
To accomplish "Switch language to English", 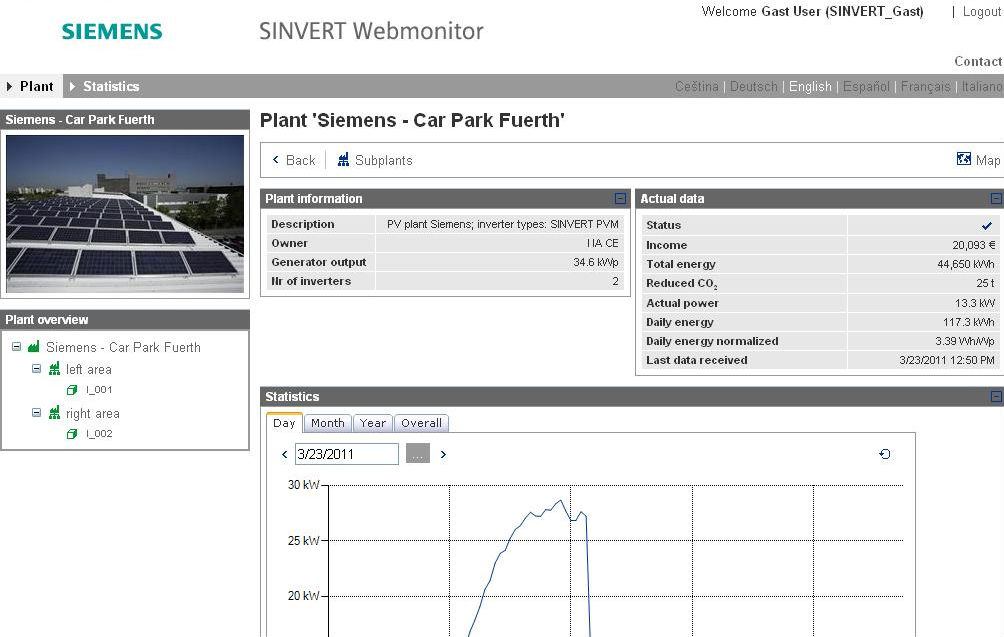I will click(x=810, y=86).
